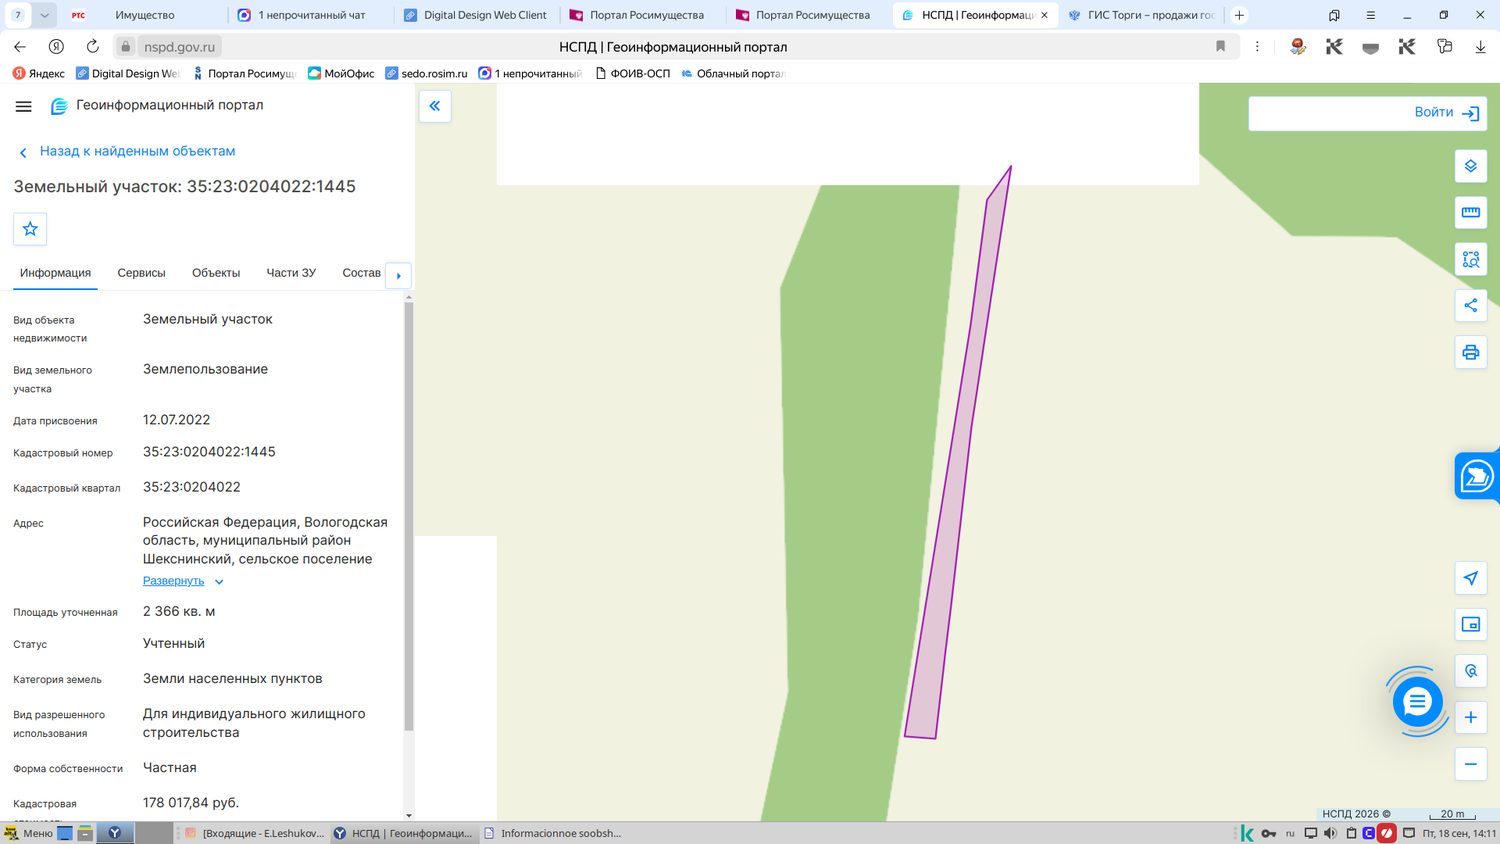Click the info panel vertical scrollbar

pos(408,515)
